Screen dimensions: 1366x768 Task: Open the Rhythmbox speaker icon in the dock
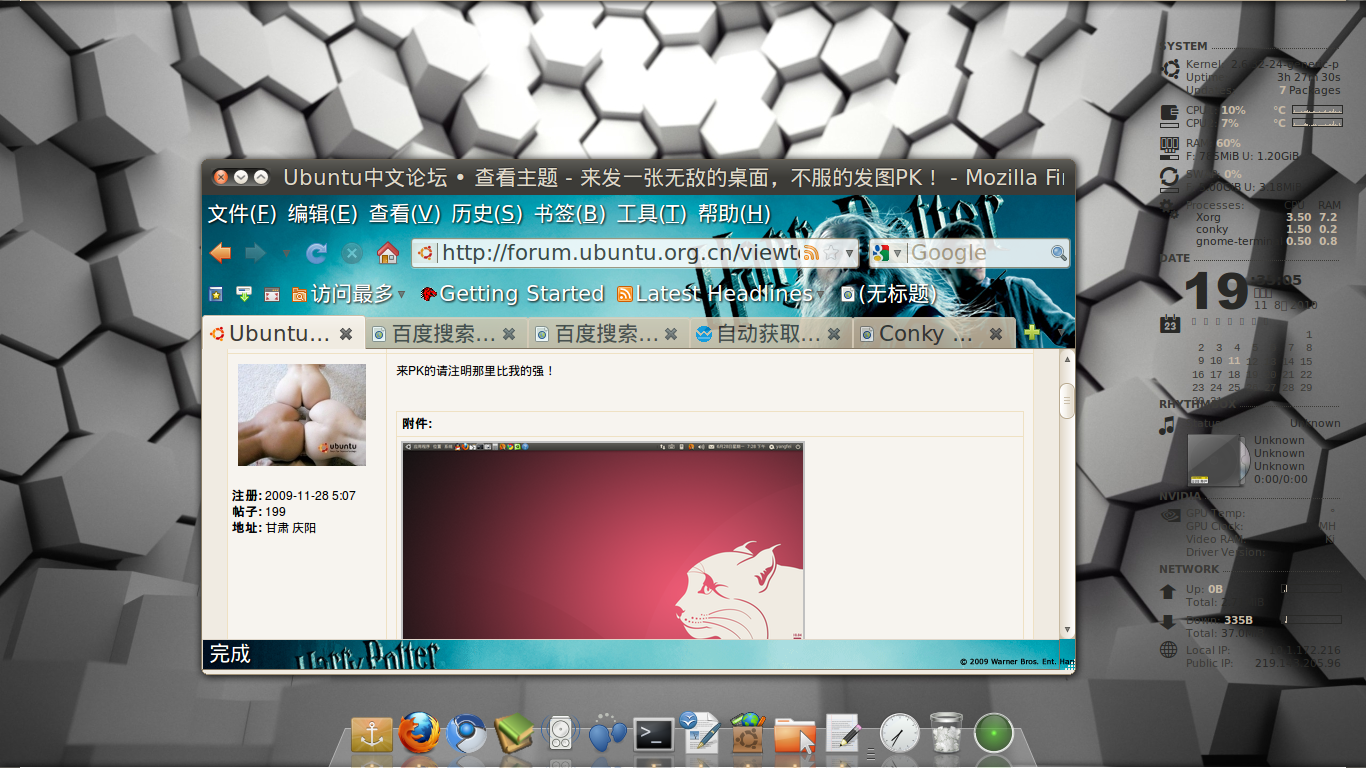[560, 734]
